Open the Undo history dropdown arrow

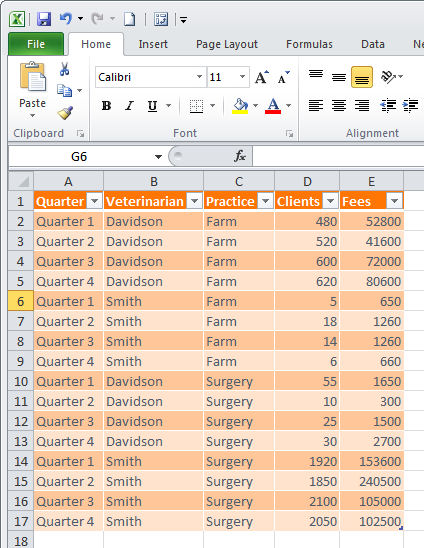coord(80,19)
